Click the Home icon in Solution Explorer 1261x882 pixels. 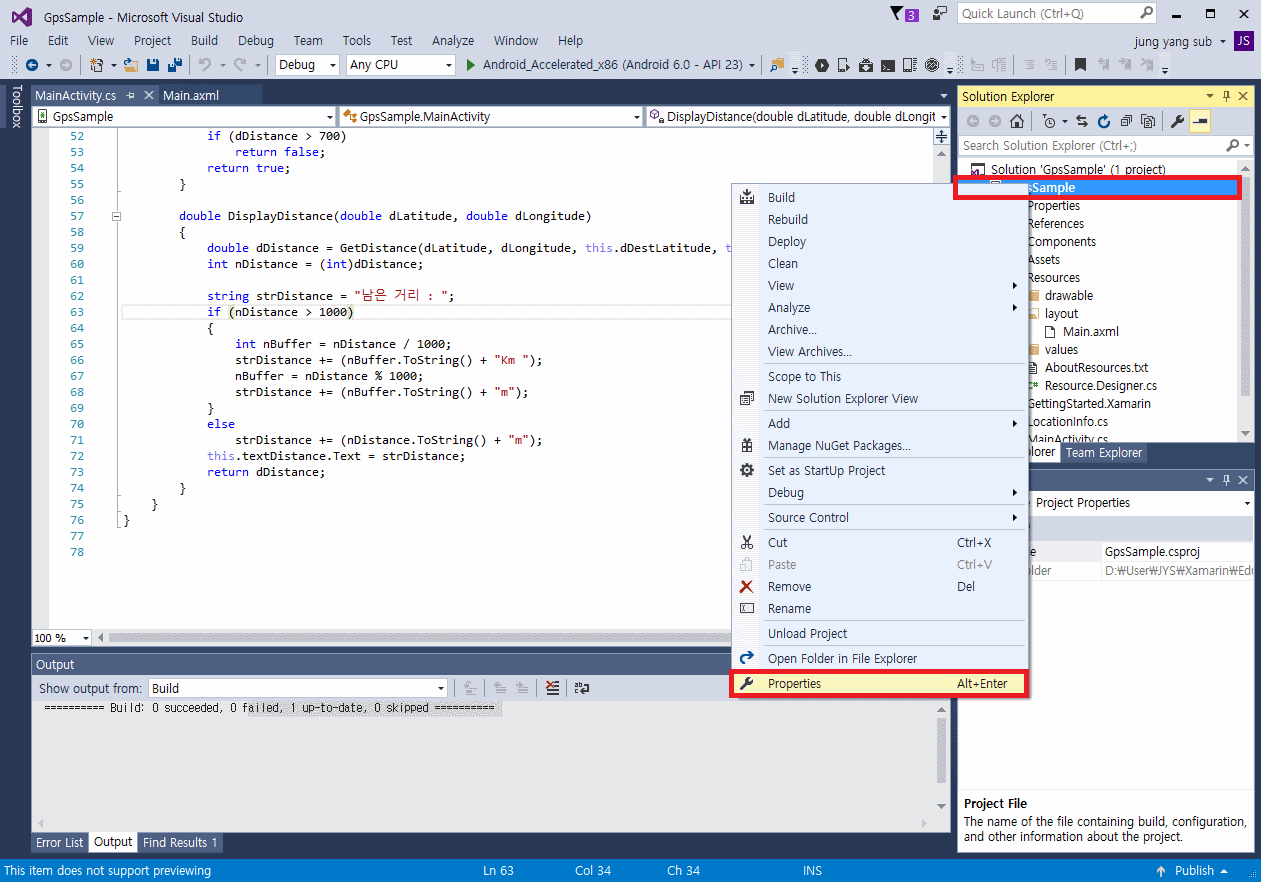point(1016,121)
